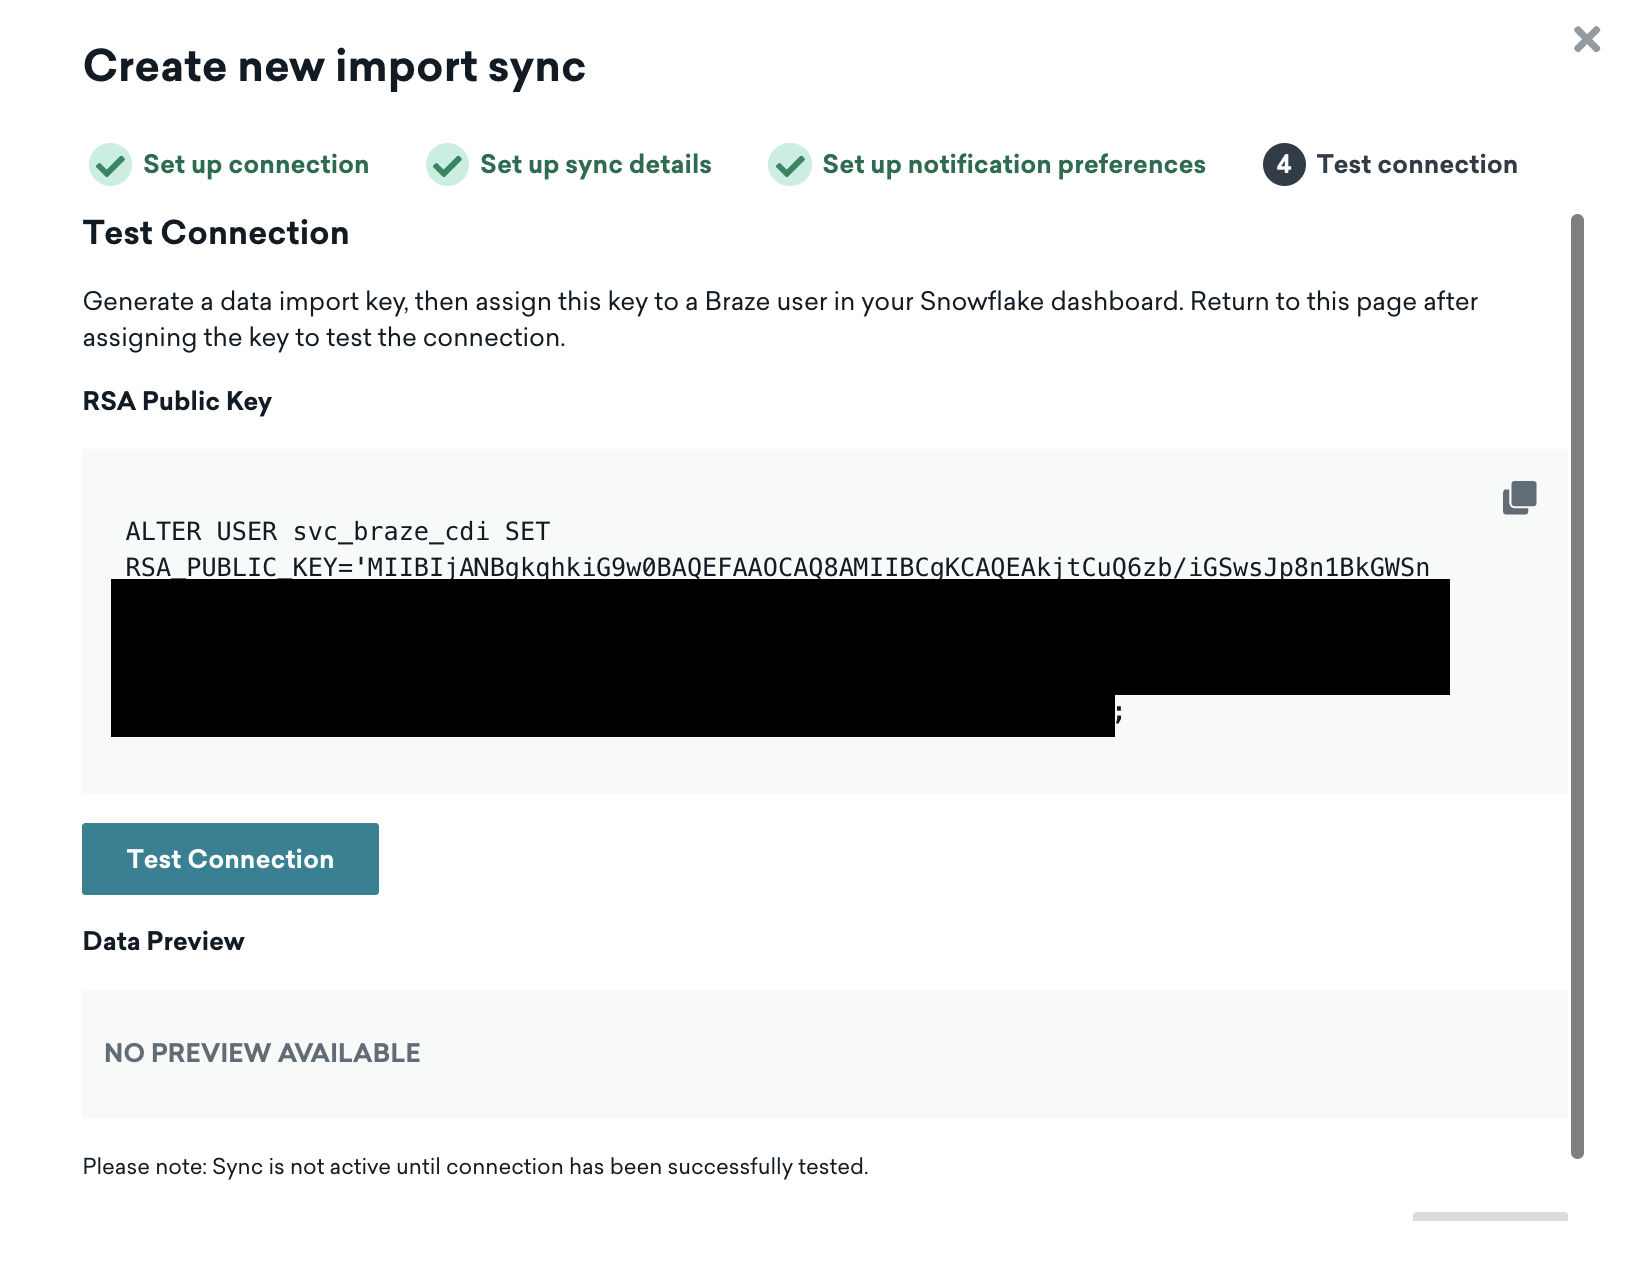Click the RSA Public Key label
Screen dimensions: 1630x1266
click(x=177, y=401)
